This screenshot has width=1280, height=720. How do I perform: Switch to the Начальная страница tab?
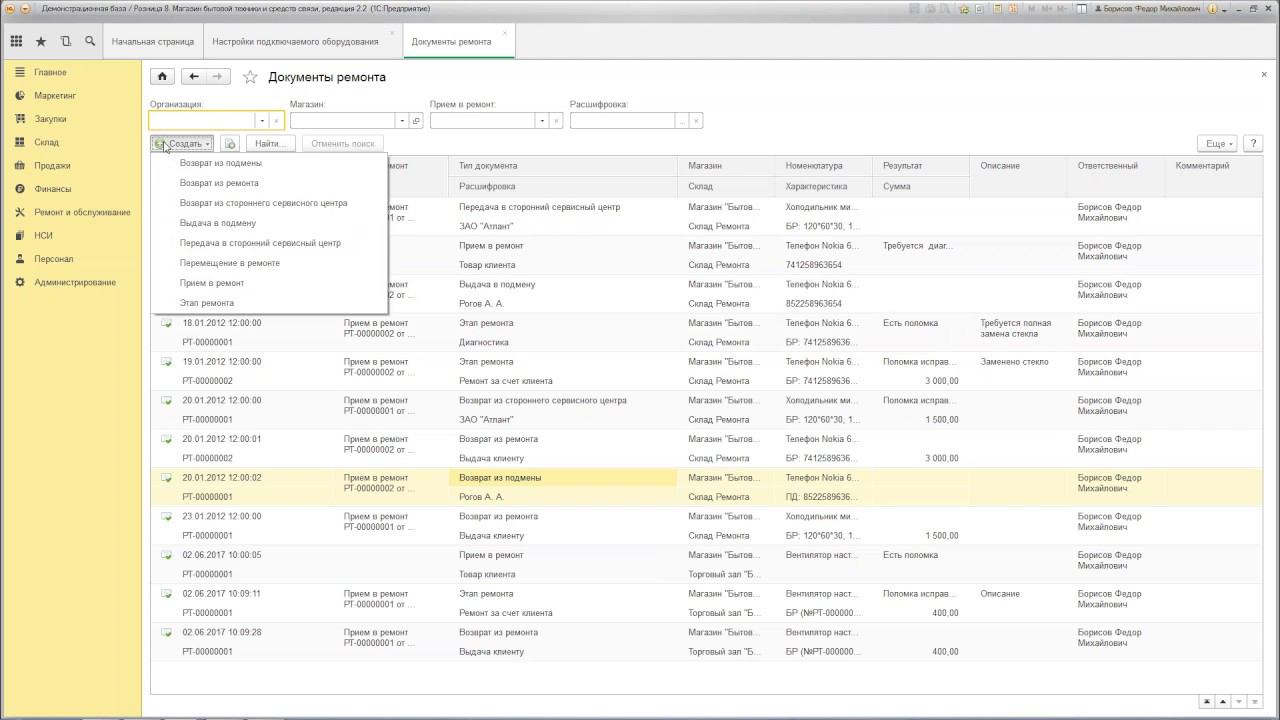[153, 42]
